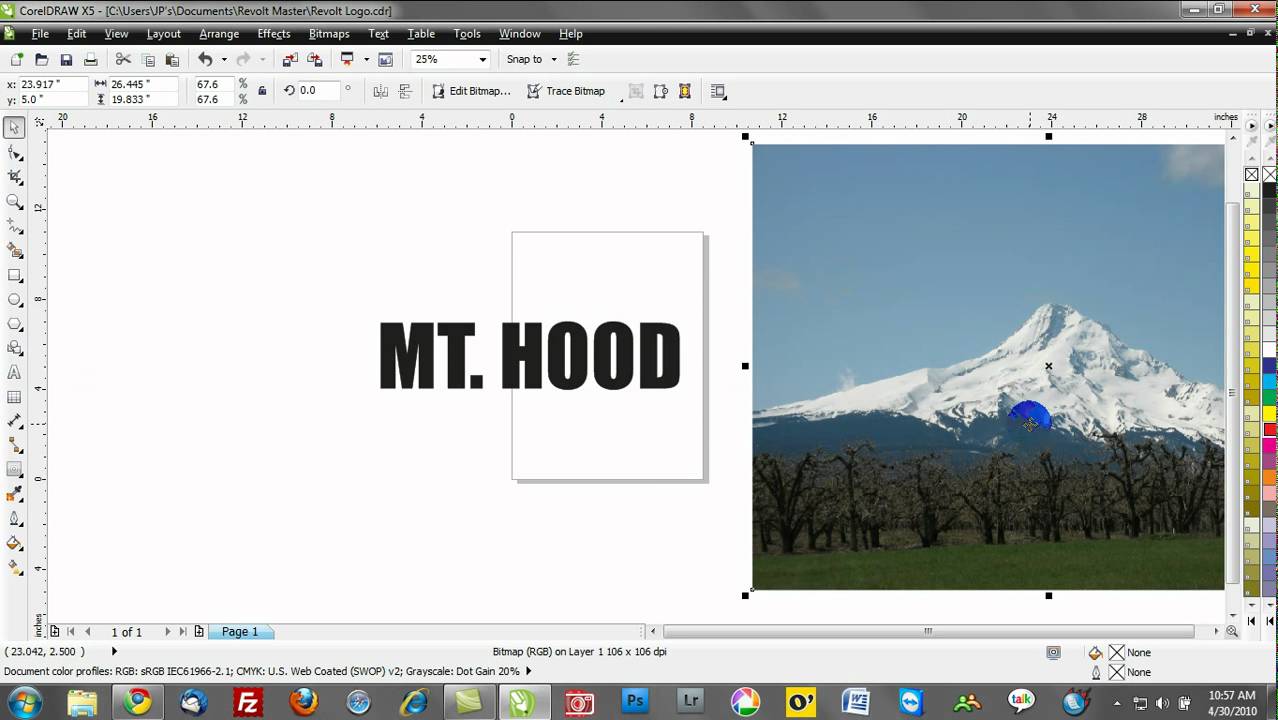Toggle the Options icon after Snap to

pos(573,59)
